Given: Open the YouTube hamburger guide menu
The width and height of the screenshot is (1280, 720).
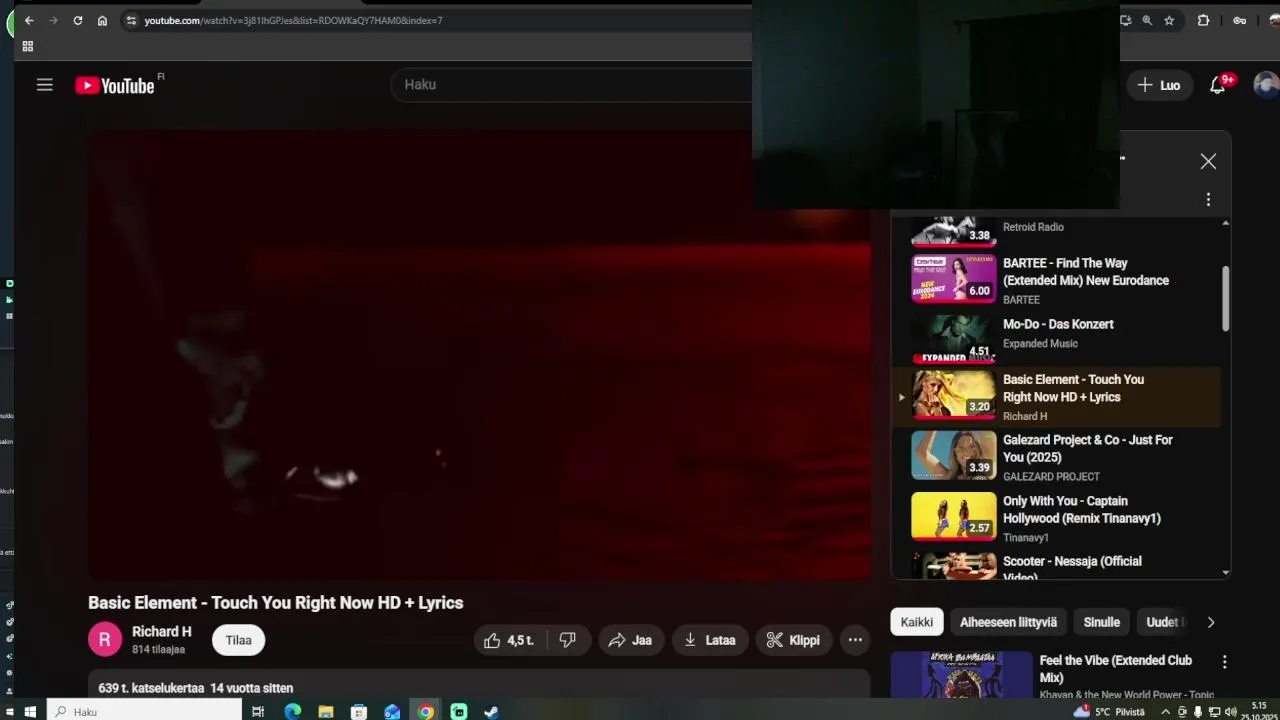Looking at the screenshot, I should click(x=45, y=85).
